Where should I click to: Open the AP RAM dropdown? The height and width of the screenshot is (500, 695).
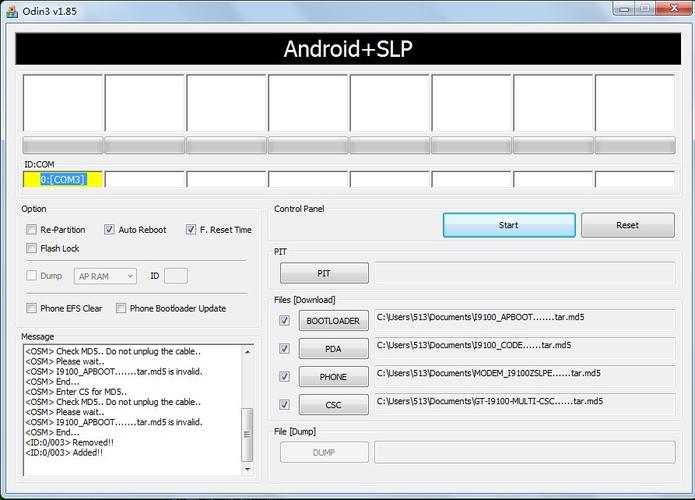coord(105,276)
